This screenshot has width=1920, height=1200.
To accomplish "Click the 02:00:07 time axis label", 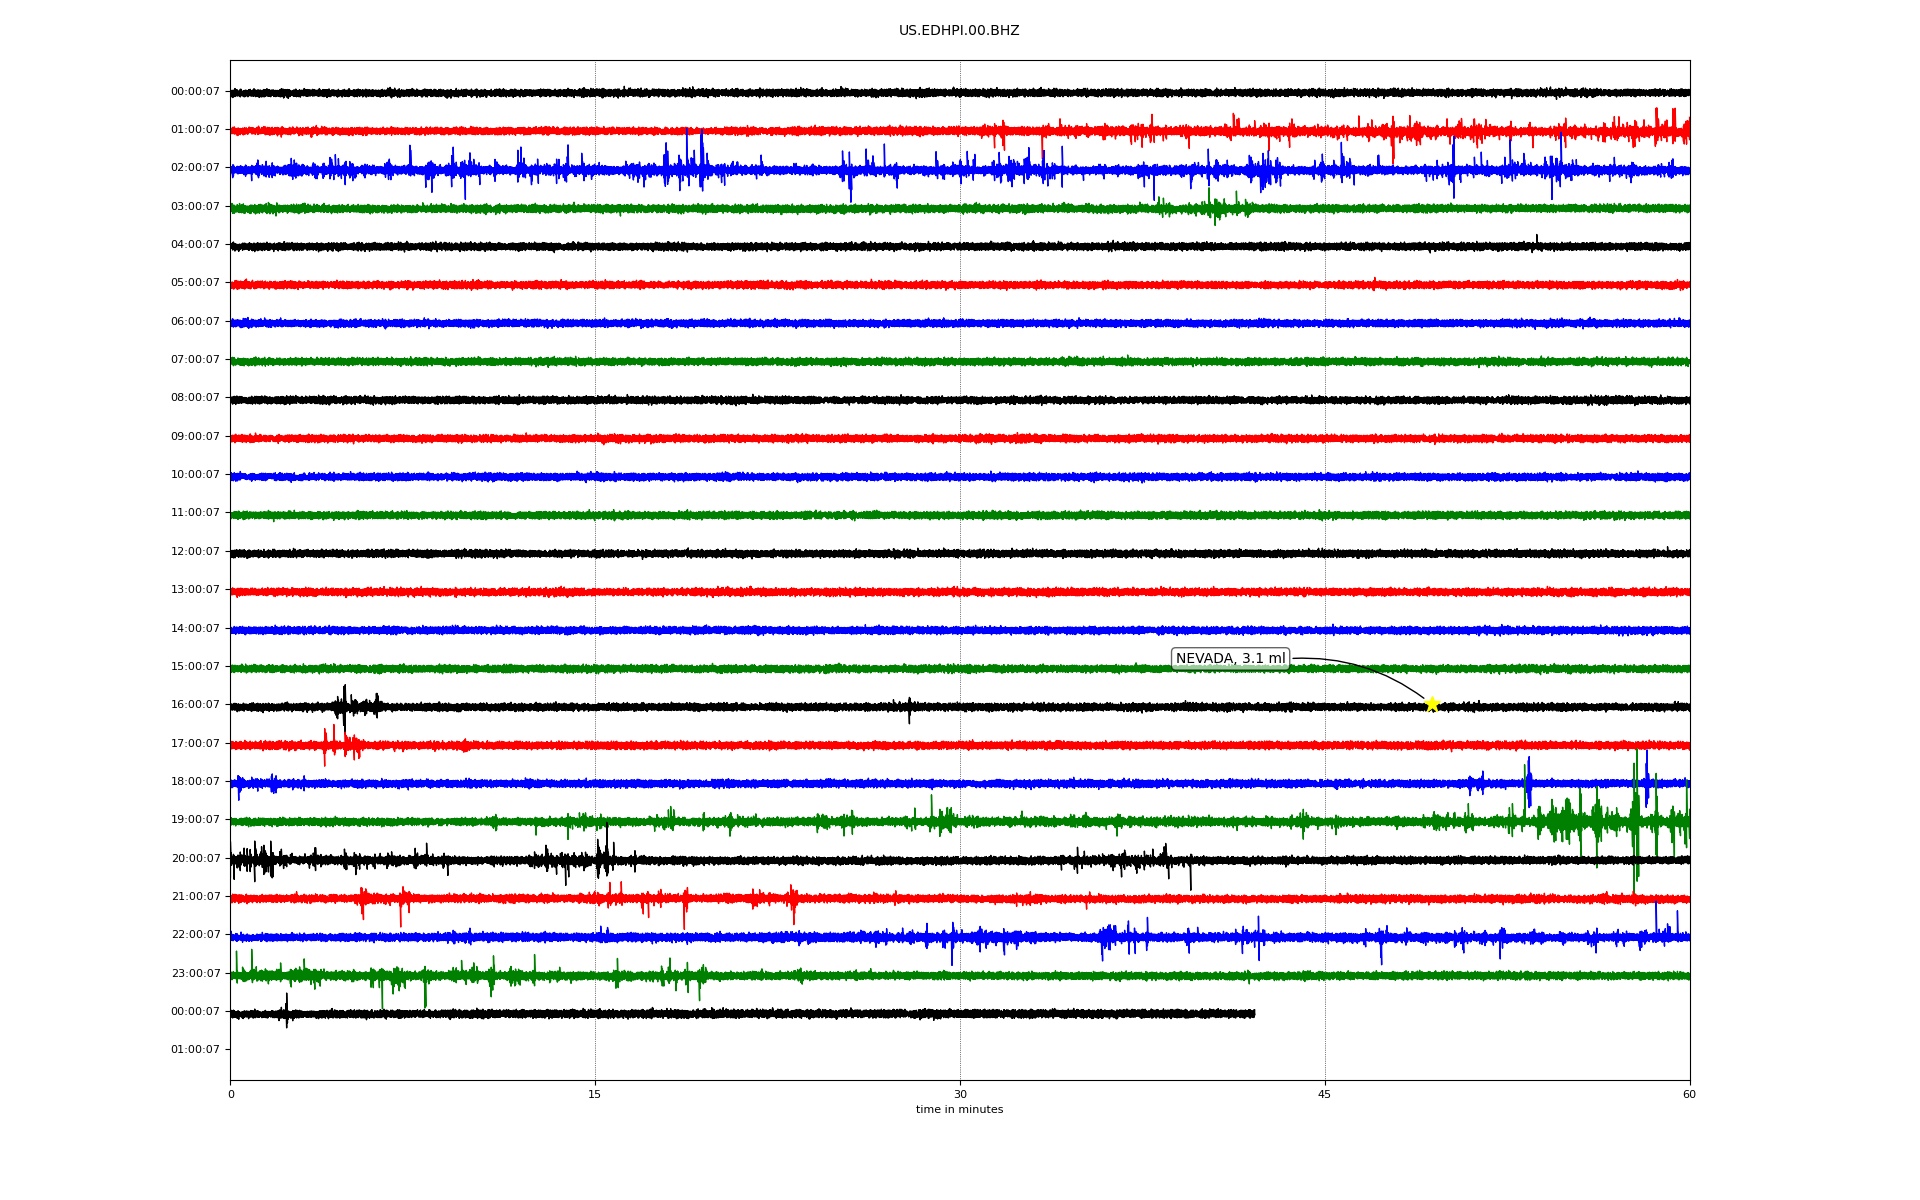I will tap(195, 168).
